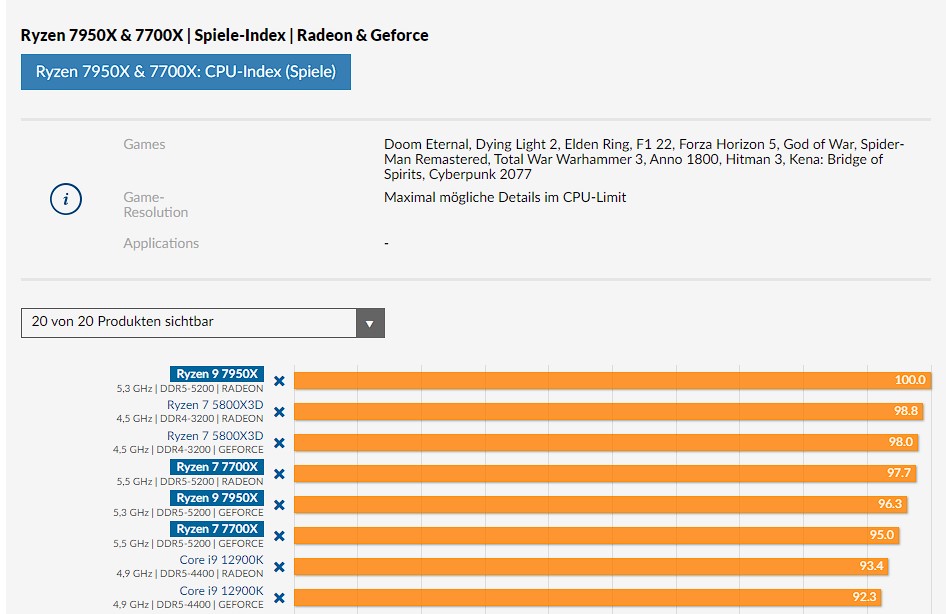Click the 92.3 orange bar
Screen dimensions: 947x614
coord(588,597)
